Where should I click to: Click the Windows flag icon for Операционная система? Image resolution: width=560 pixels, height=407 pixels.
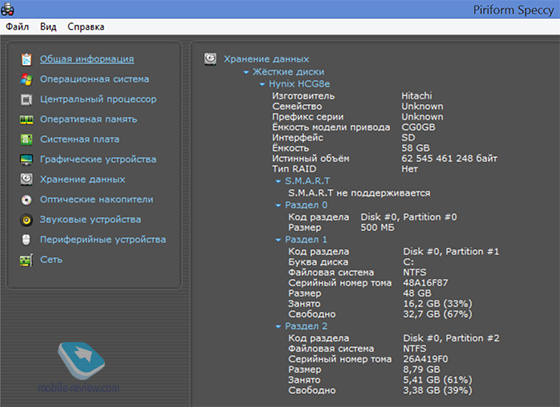pyautogui.click(x=26, y=79)
